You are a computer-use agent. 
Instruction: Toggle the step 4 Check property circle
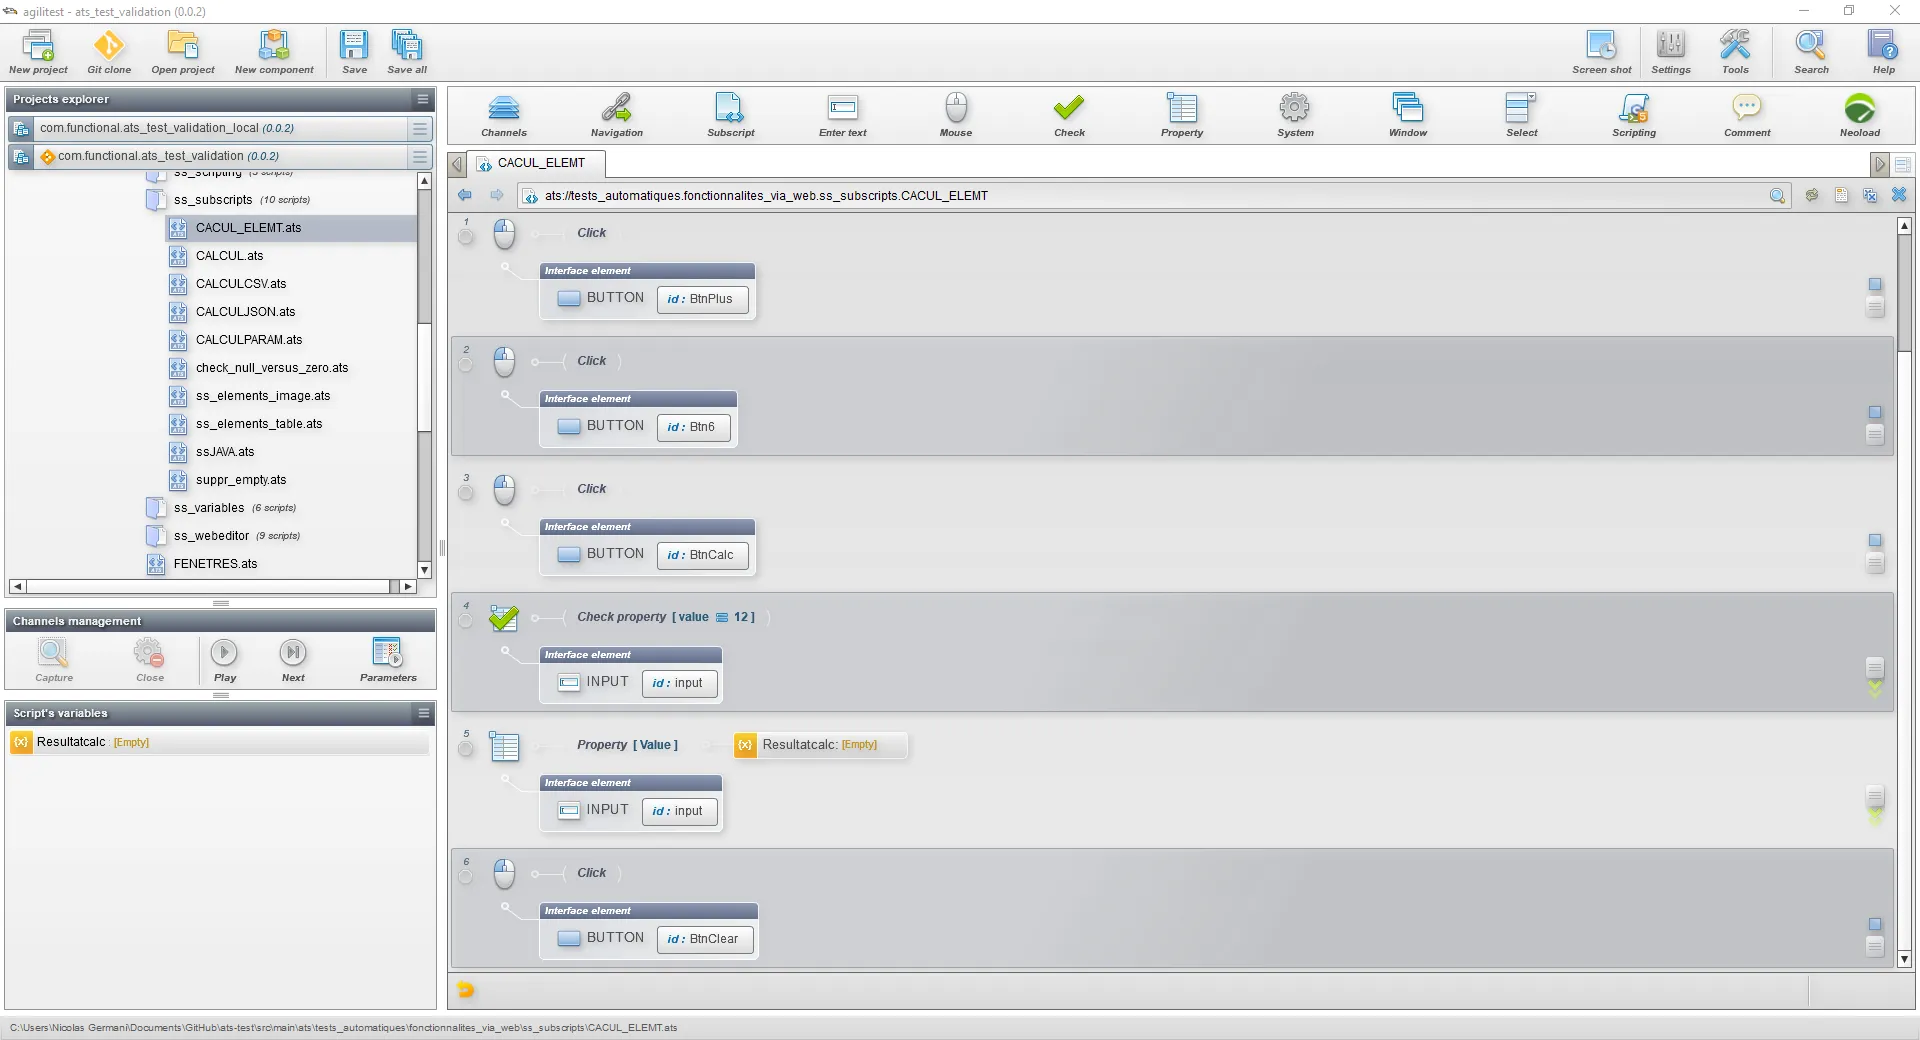[466, 621]
